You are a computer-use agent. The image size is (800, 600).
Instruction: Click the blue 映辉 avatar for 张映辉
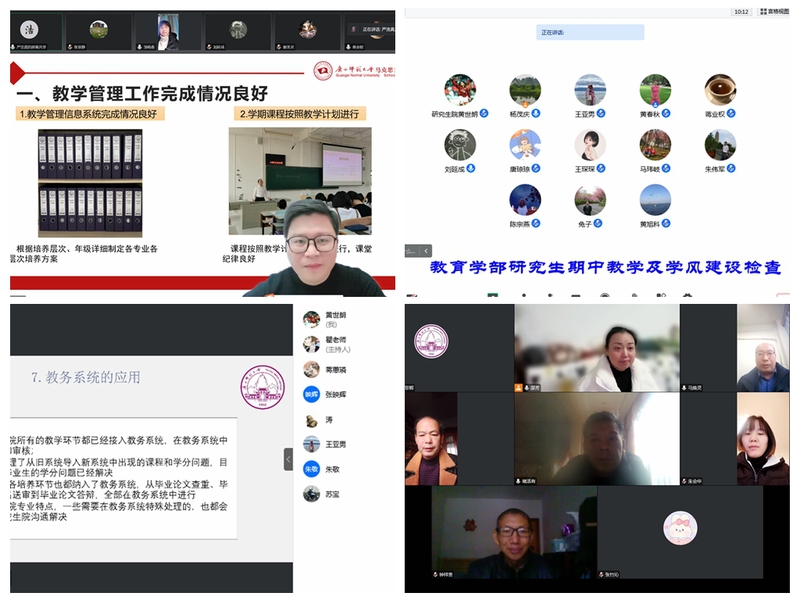(x=311, y=394)
